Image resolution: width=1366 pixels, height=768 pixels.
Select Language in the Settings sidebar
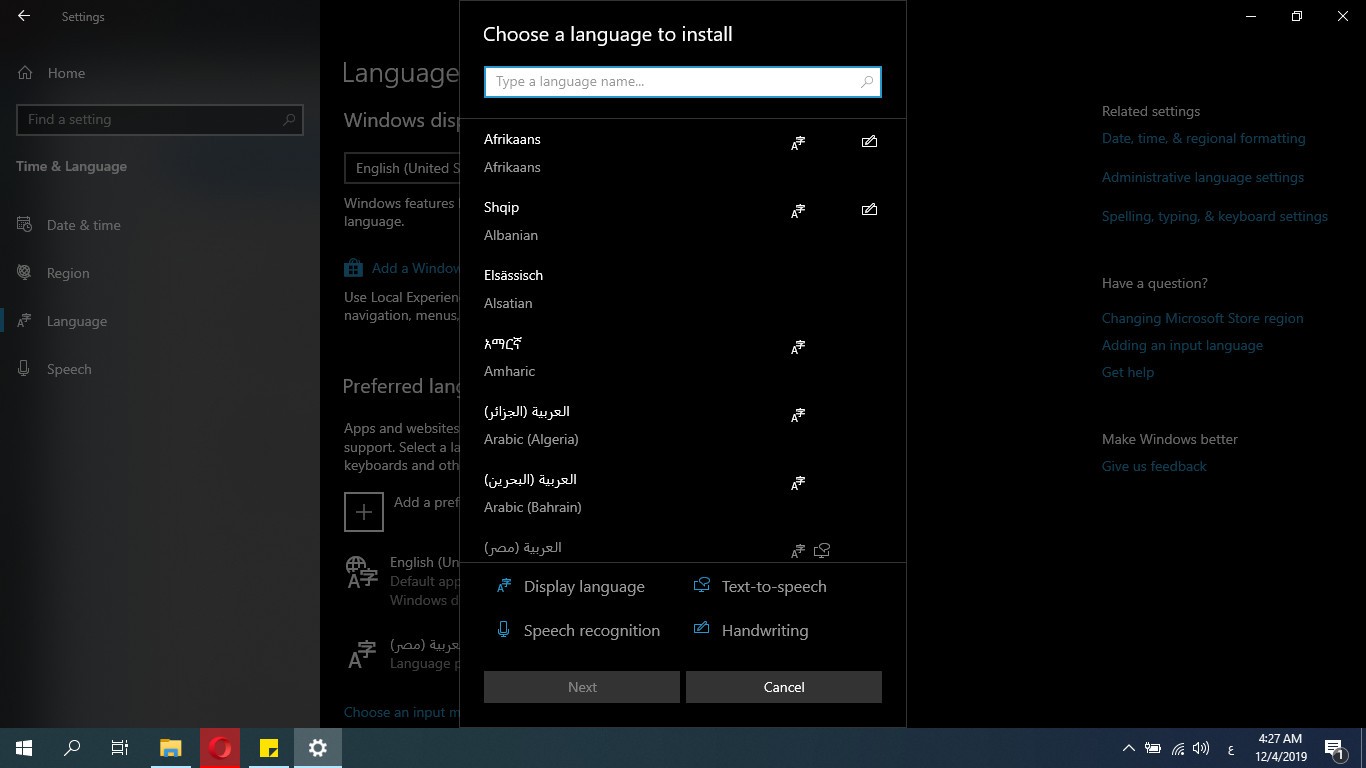160,321
